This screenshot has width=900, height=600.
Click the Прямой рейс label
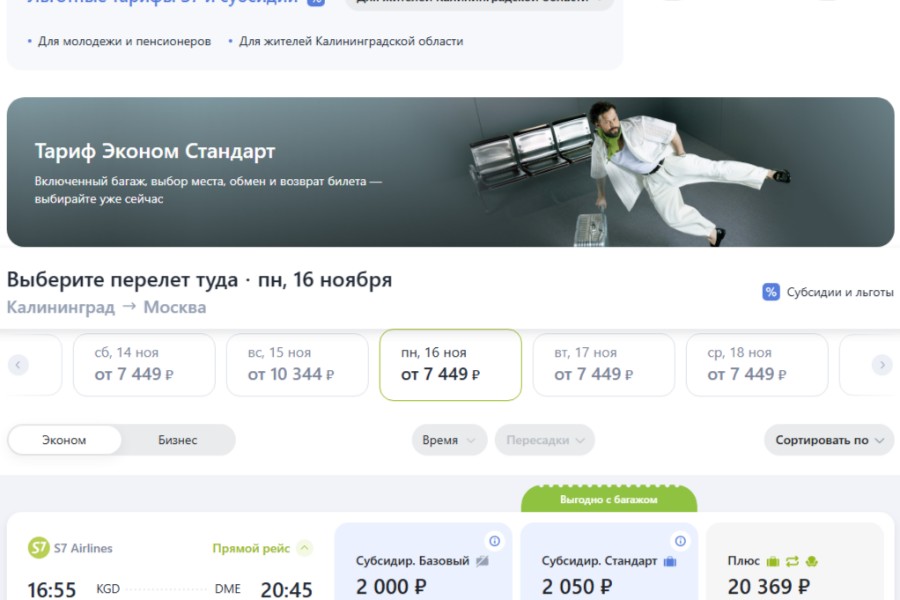[x=251, y=548]
